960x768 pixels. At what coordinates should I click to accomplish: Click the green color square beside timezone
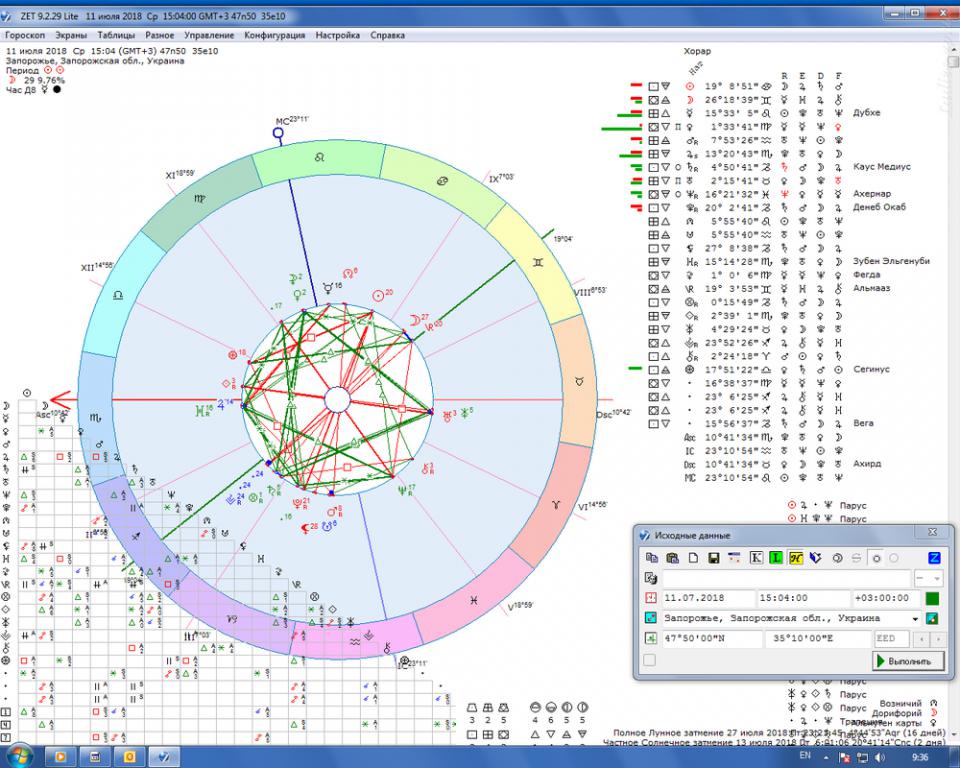point(932,598)
